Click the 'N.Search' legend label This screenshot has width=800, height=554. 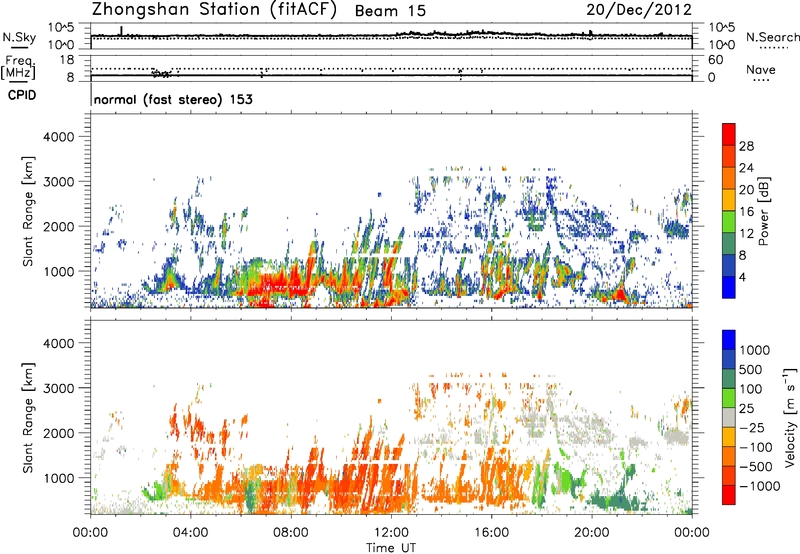[x=772, y=37]
